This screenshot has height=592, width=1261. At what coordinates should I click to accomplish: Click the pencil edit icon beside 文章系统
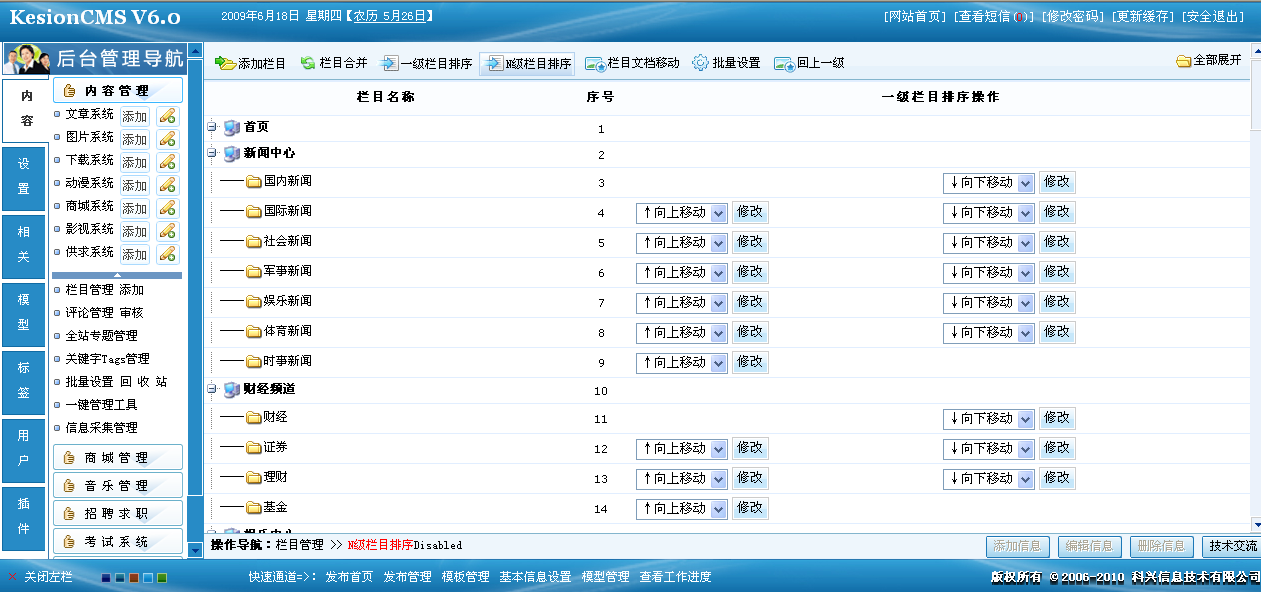coord(166,116)
